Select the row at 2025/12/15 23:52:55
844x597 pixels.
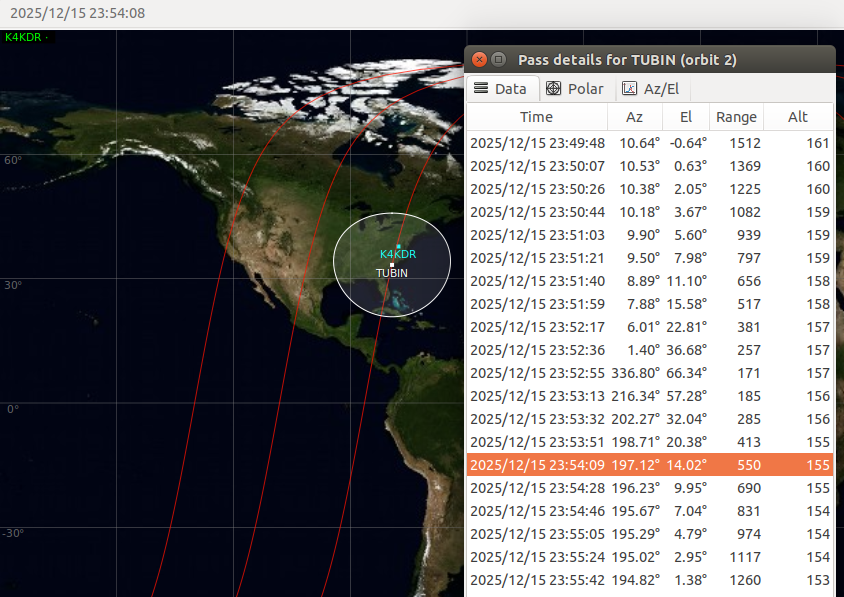click(650, 373)
